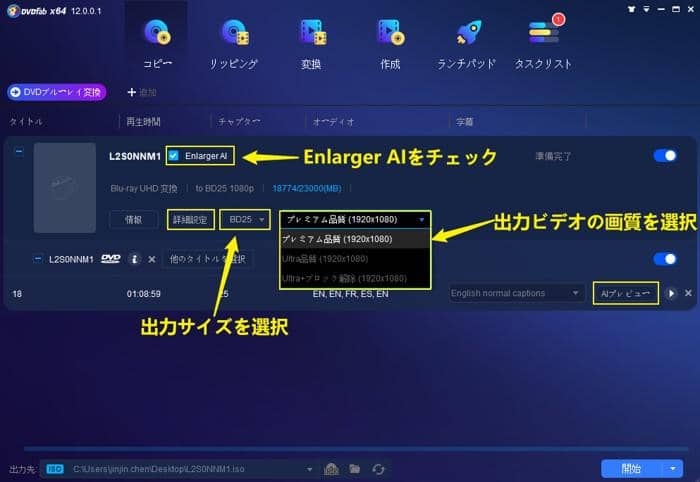Screen dimensions: 700x482
Task: Click the disc image output icon
Action: coord(331,469)
